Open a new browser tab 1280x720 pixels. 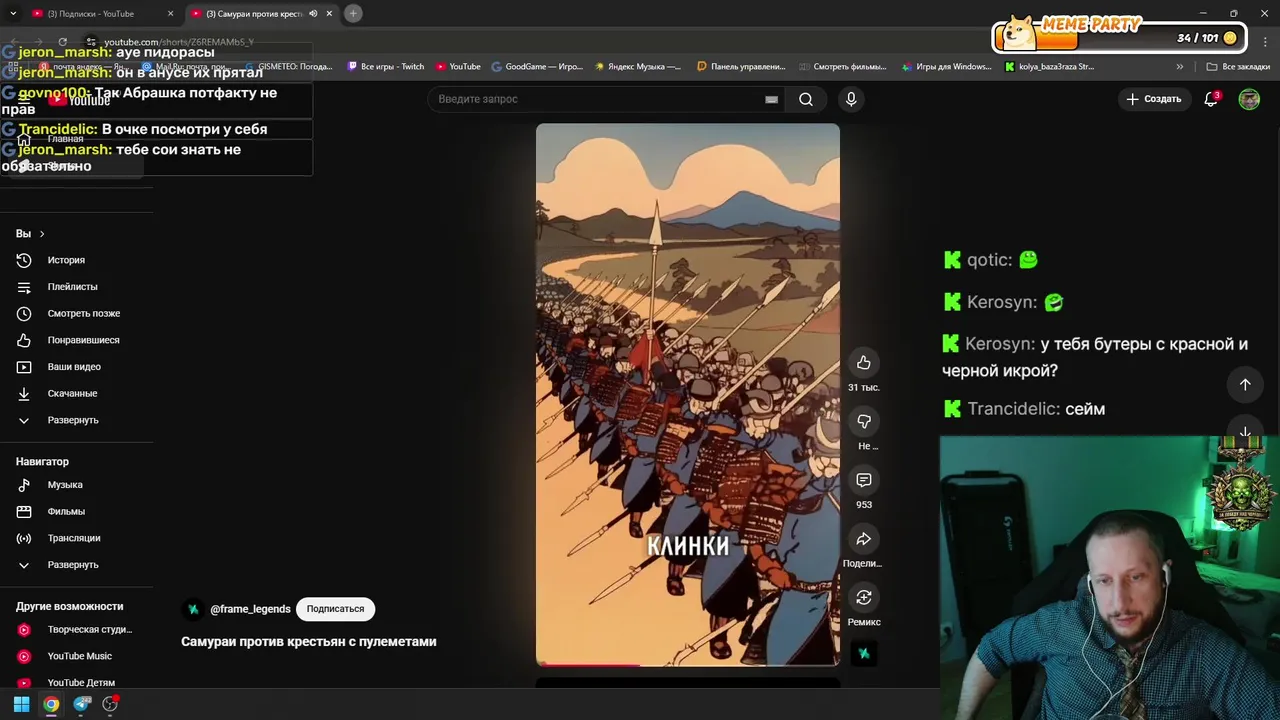click(353, 14)
